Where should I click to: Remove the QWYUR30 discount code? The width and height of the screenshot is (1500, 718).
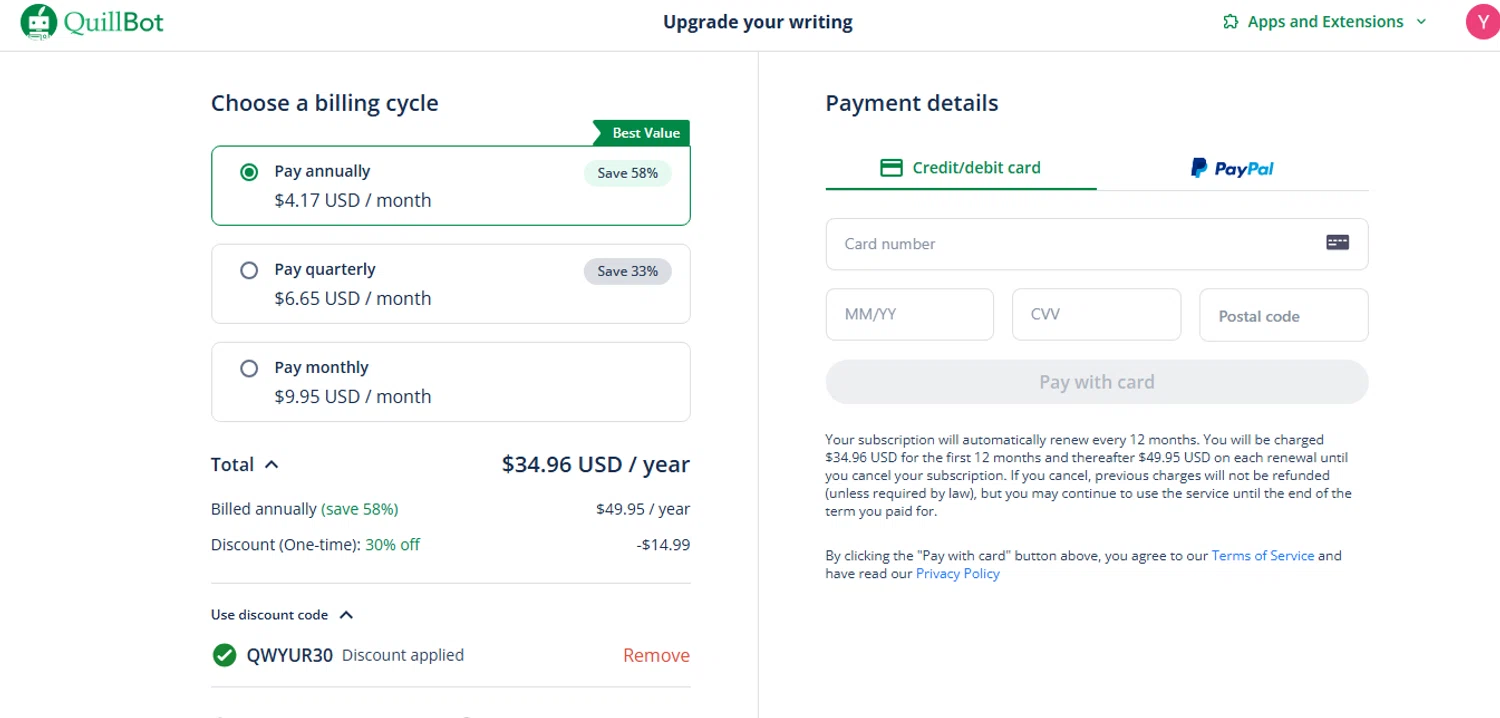point(656,655)
